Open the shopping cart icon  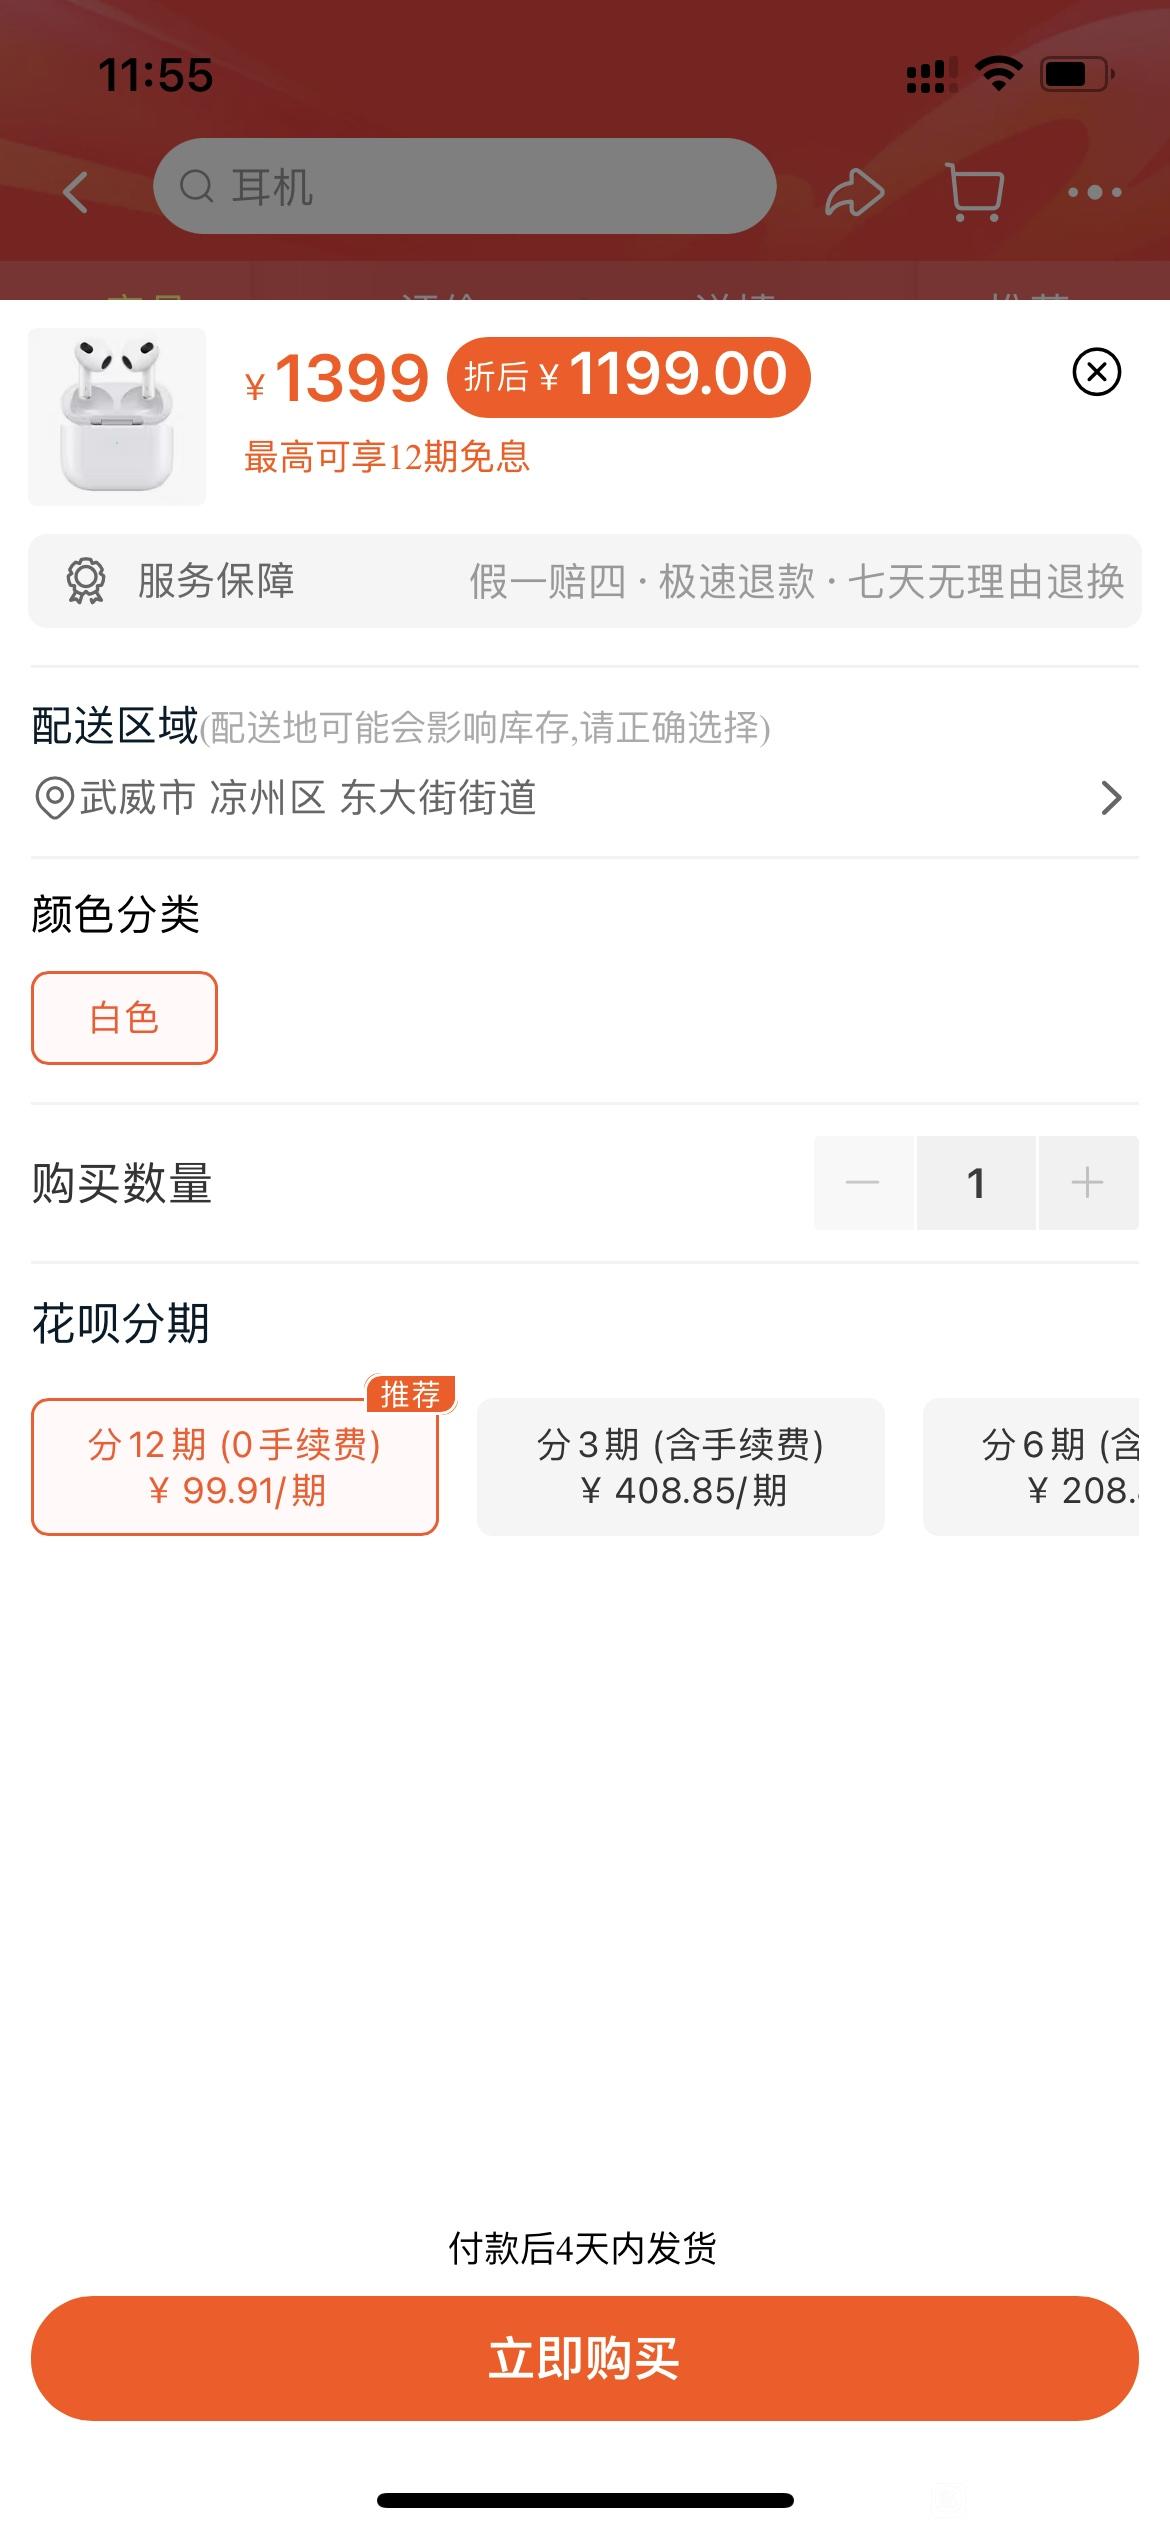975,191
